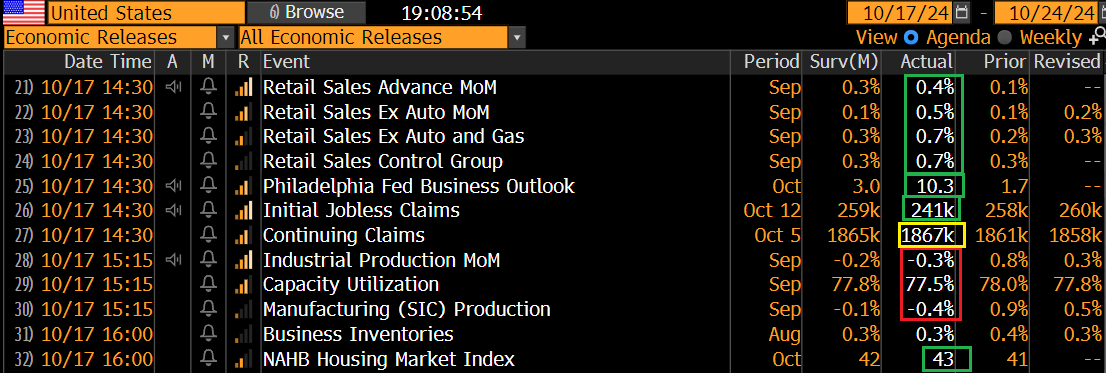The image size is (1106, 373).
Task: Click the speaker icon for Industrial Production MoM
Action: [x=172, y=260]
